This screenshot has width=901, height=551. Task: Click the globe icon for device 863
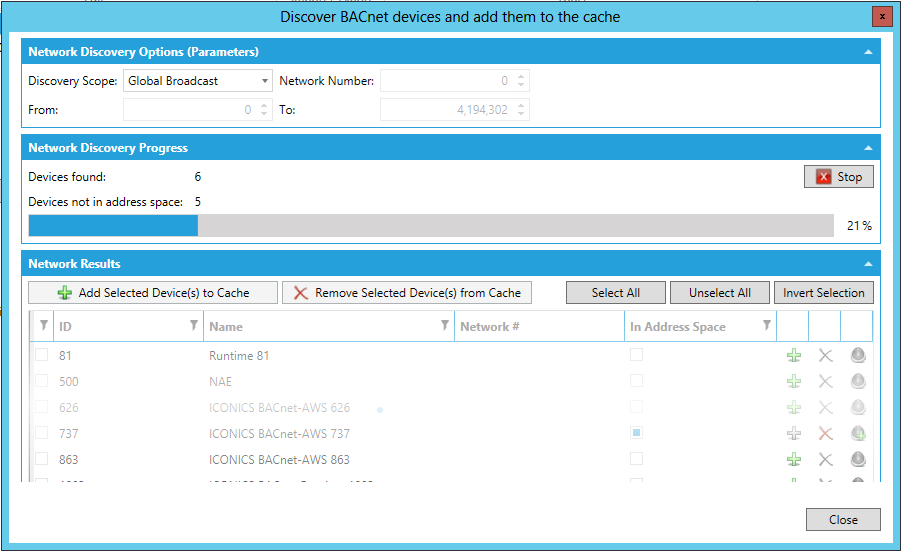tap(857, 459)
